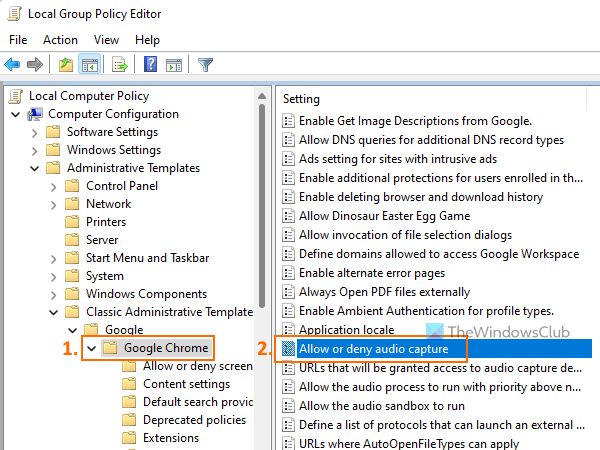The width and height of the screenshot is (600, 450).
Task: Click the tree pane scroll up arrow
Action: pos(262,96)
